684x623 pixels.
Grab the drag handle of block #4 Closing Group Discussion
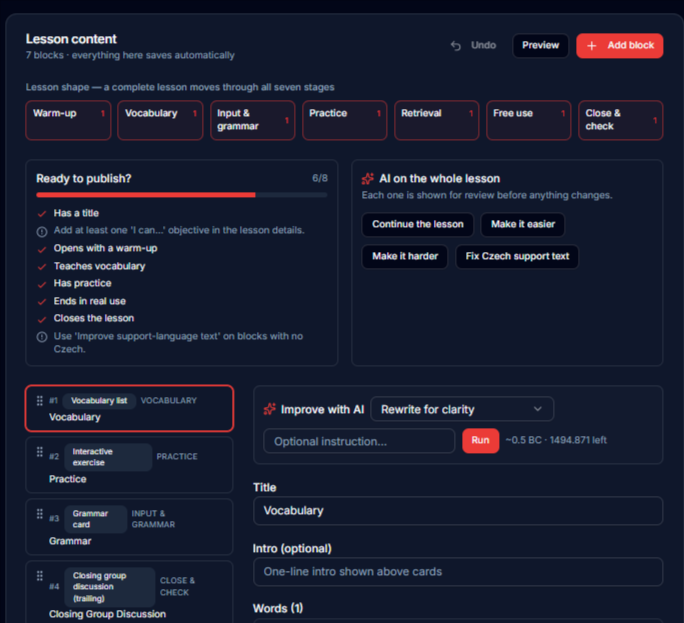tap(40, 575)
